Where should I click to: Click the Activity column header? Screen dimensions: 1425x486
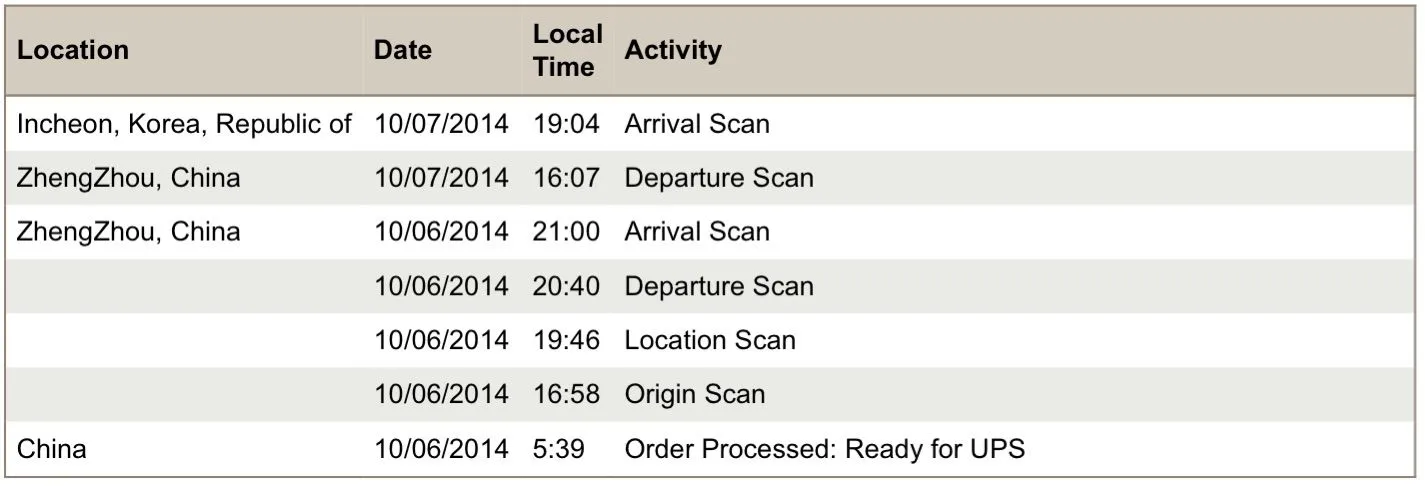(673, 50)
